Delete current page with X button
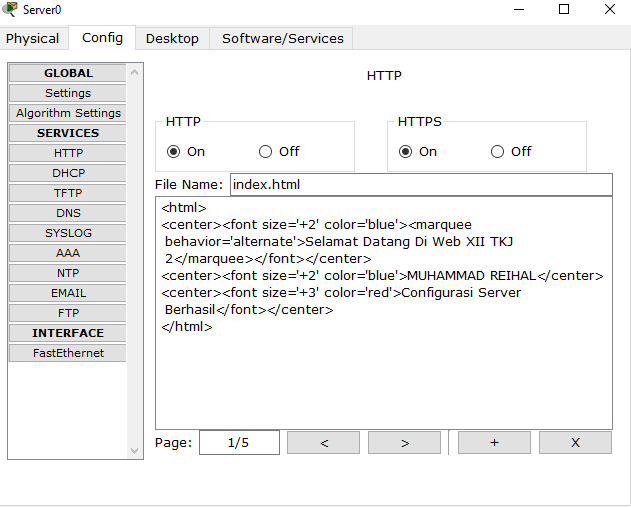The height and width of the screenshot is (507, 631). coord(575,443)
